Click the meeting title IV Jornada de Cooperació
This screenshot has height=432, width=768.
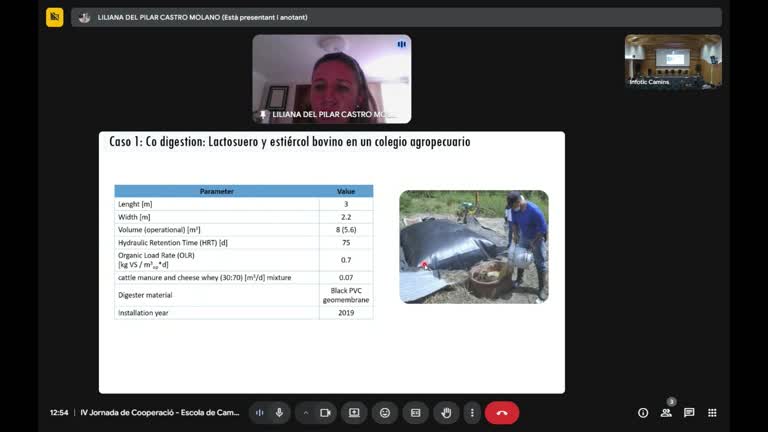pyautogui.click(x=160, y=412)
